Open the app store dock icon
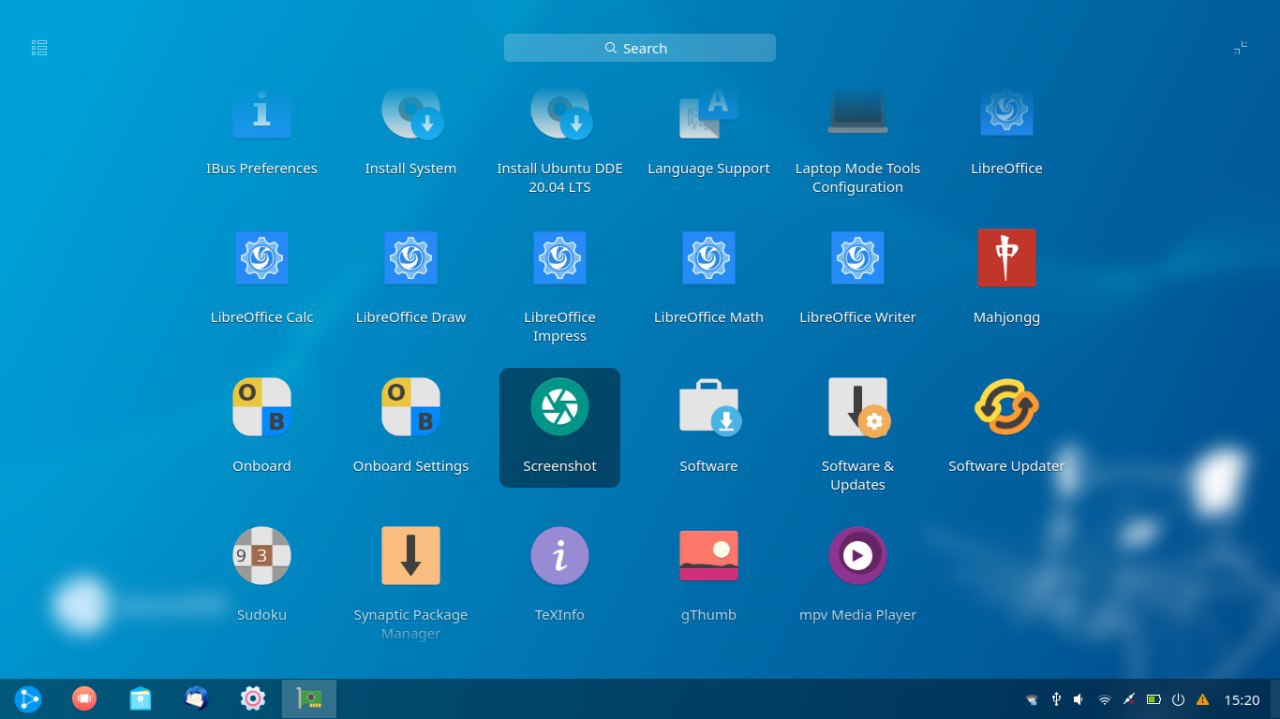 click(x=141, y=699)
